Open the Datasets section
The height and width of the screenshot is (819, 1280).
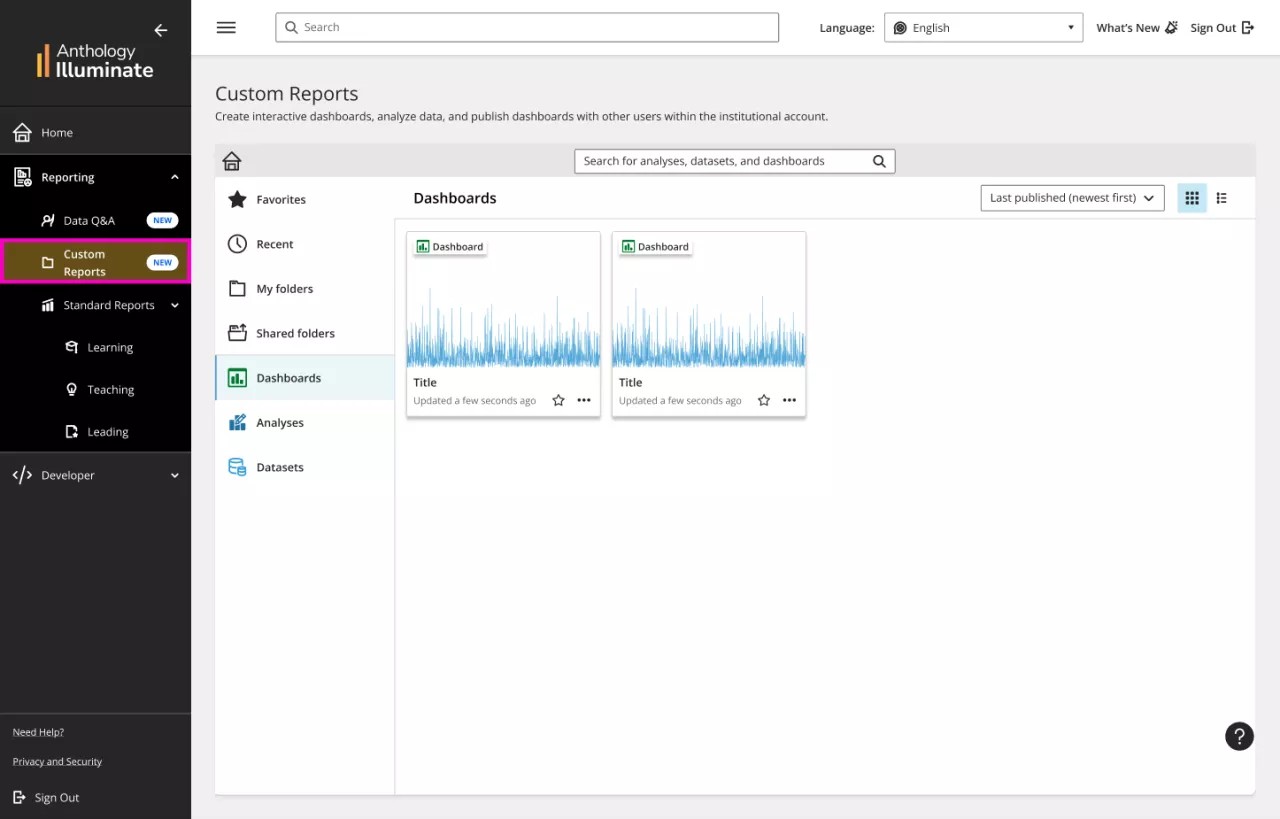point(280,467)
